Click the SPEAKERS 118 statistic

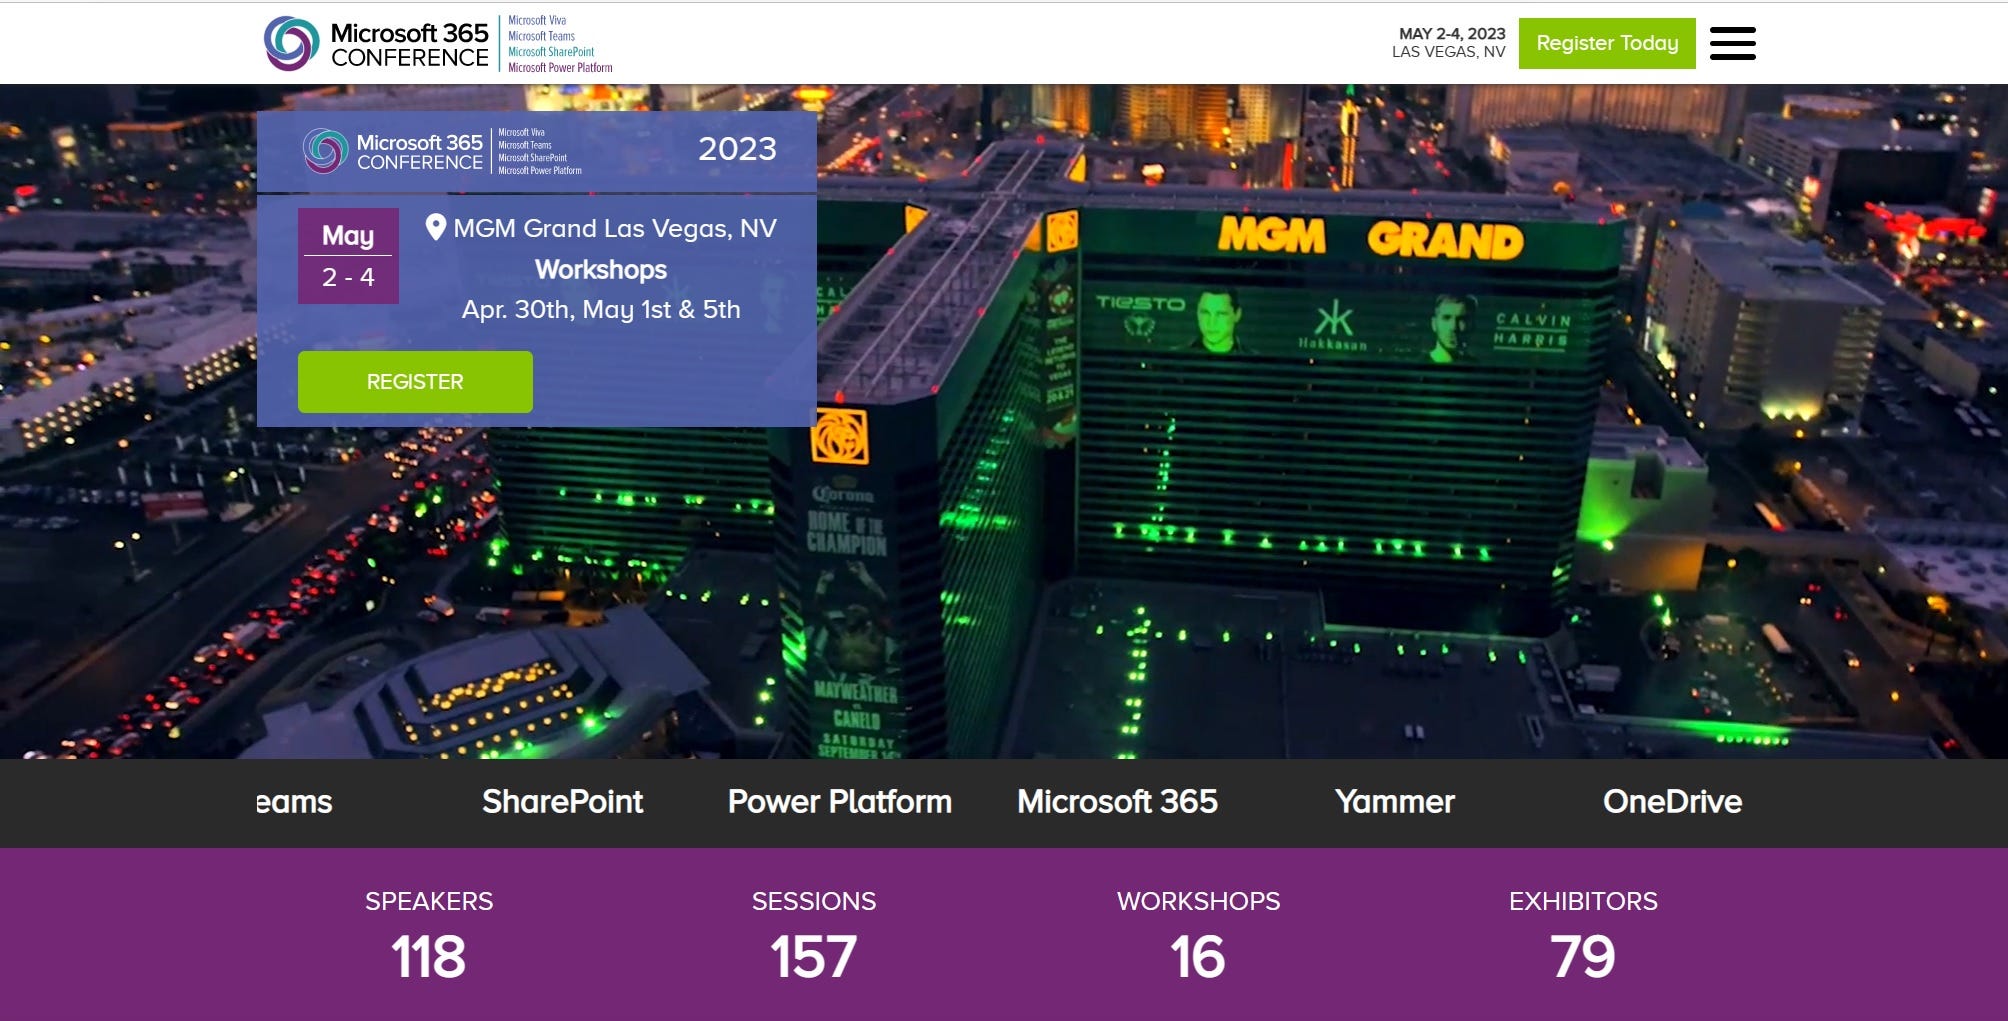point(429,936)
